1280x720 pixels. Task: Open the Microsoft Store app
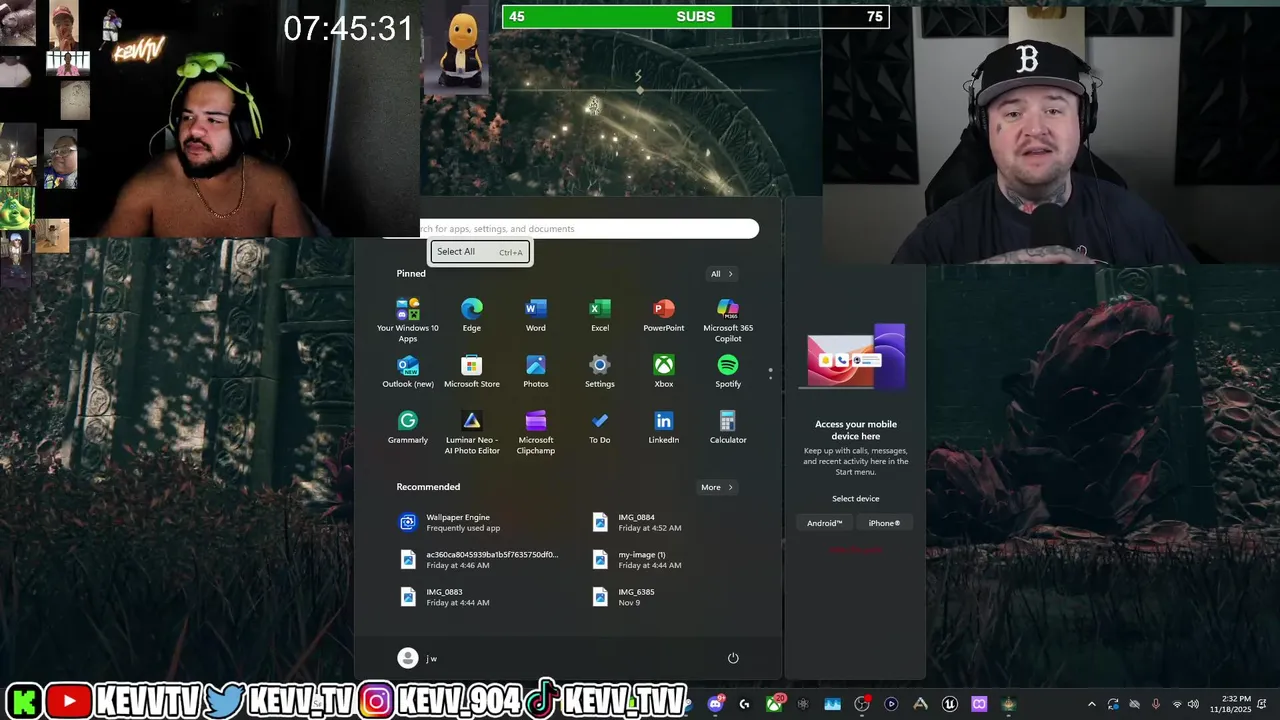click(x=471, y=371)
